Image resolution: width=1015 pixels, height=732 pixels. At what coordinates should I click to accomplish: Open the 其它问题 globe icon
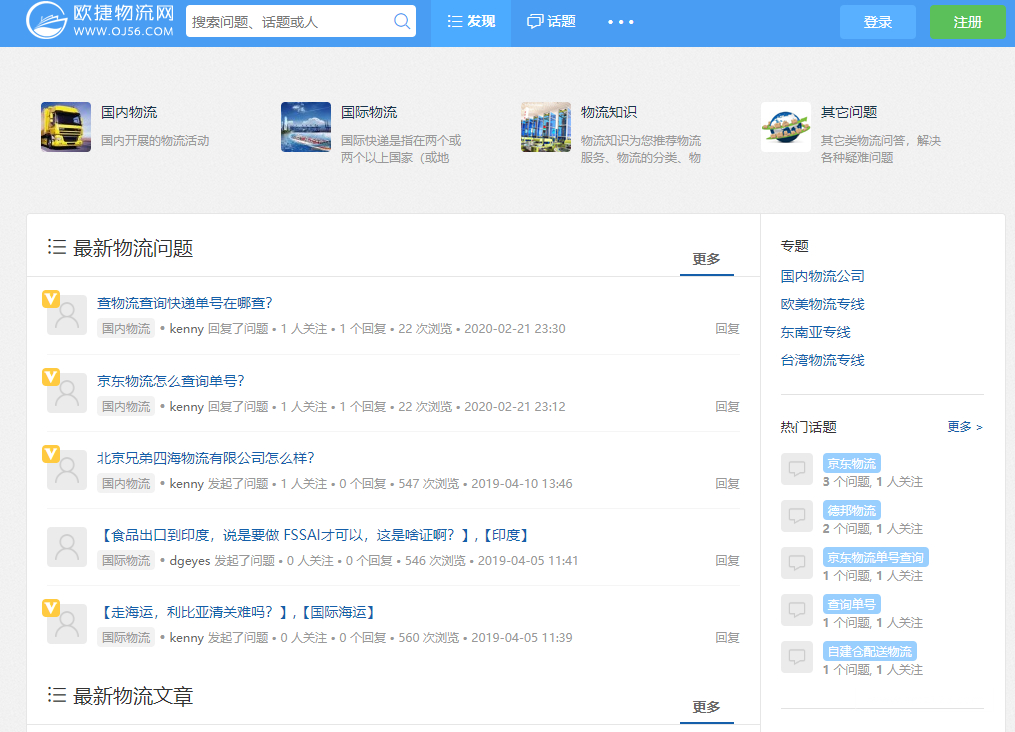click(786, 127)
